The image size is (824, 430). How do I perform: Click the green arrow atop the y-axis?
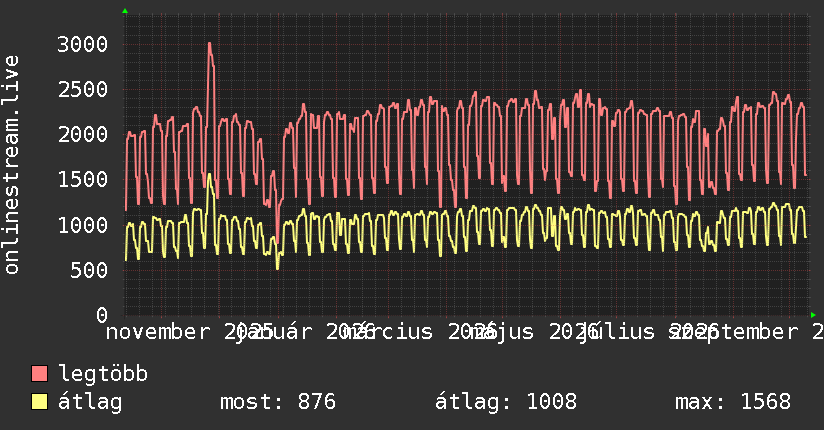(x=125, y=11)
